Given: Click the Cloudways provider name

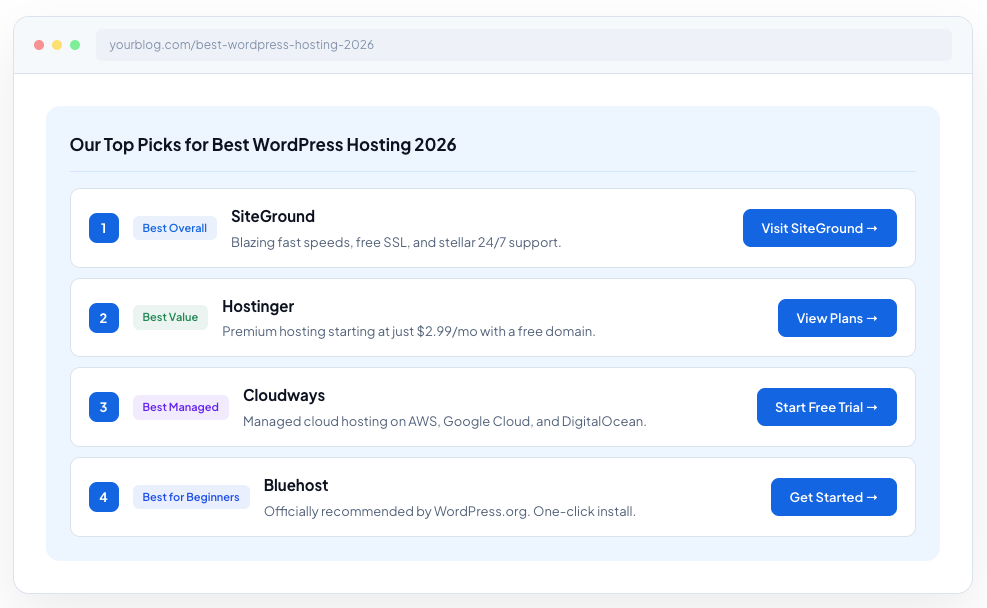Looking at the screenshot, I should (x=284, y=396).
